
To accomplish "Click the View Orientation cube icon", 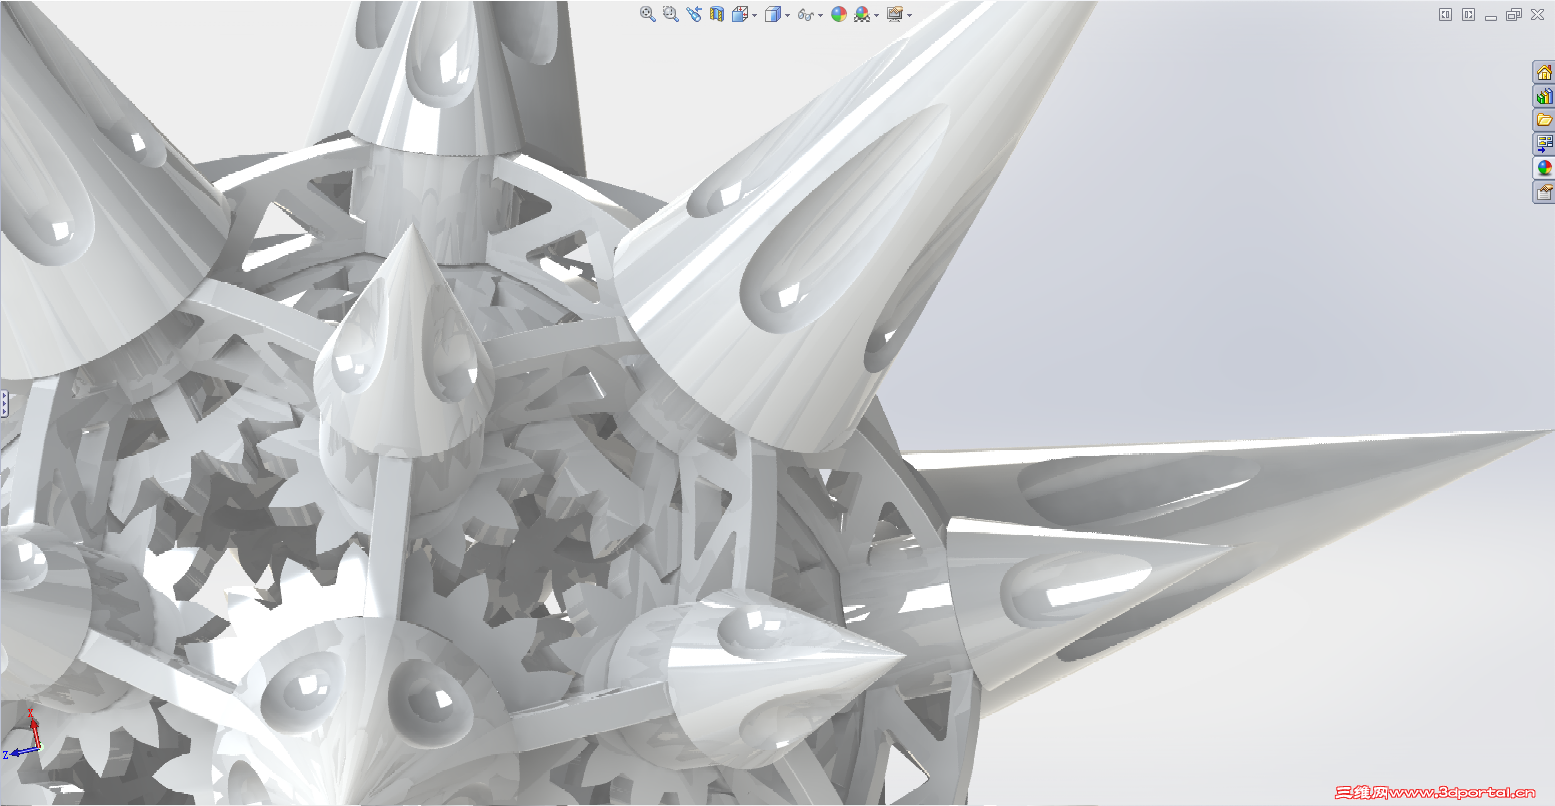I will coord(740,14).
